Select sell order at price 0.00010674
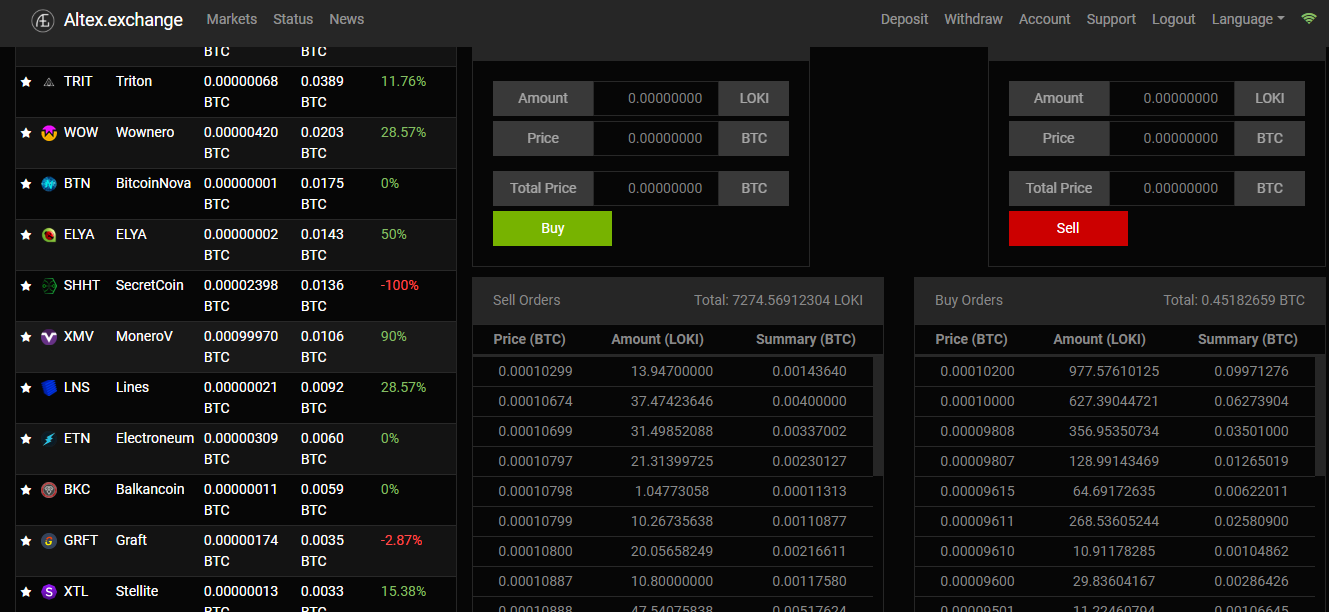1329x612 pixels. click(673, 401)
